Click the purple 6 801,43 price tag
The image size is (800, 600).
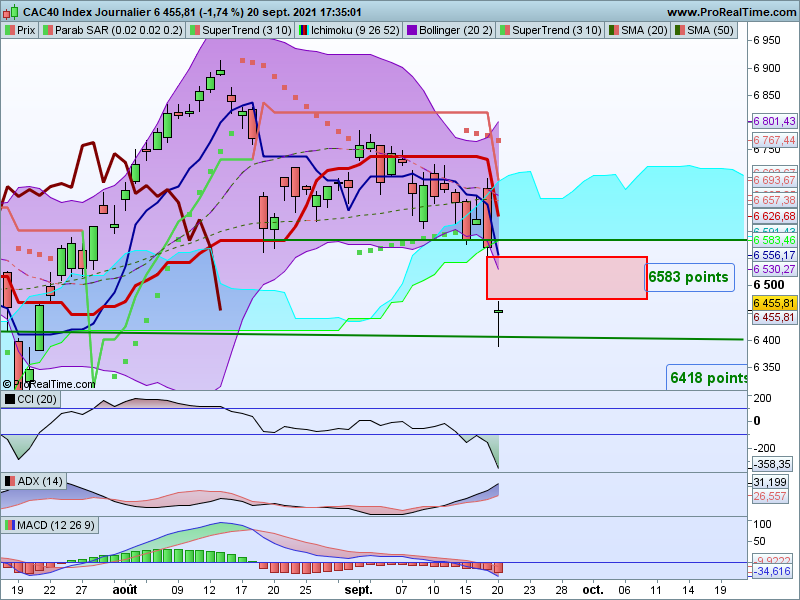click(x=774, y=121)
